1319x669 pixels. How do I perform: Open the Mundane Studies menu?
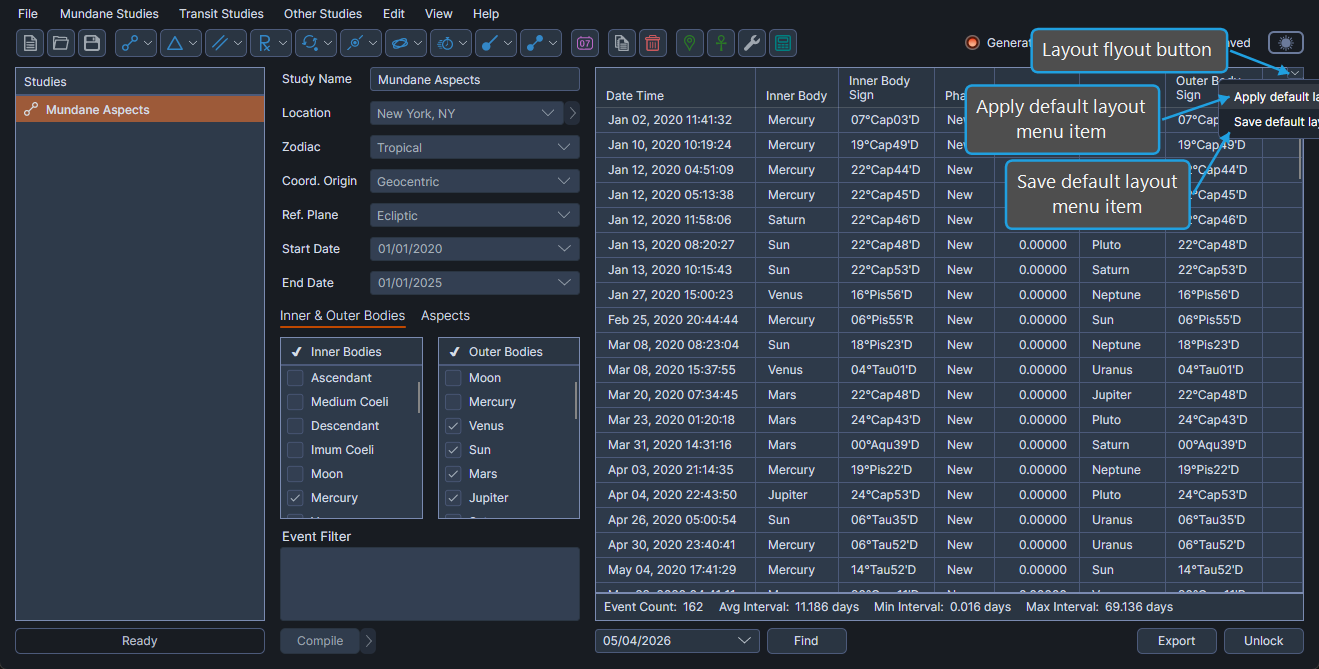[x=109, y=14]
